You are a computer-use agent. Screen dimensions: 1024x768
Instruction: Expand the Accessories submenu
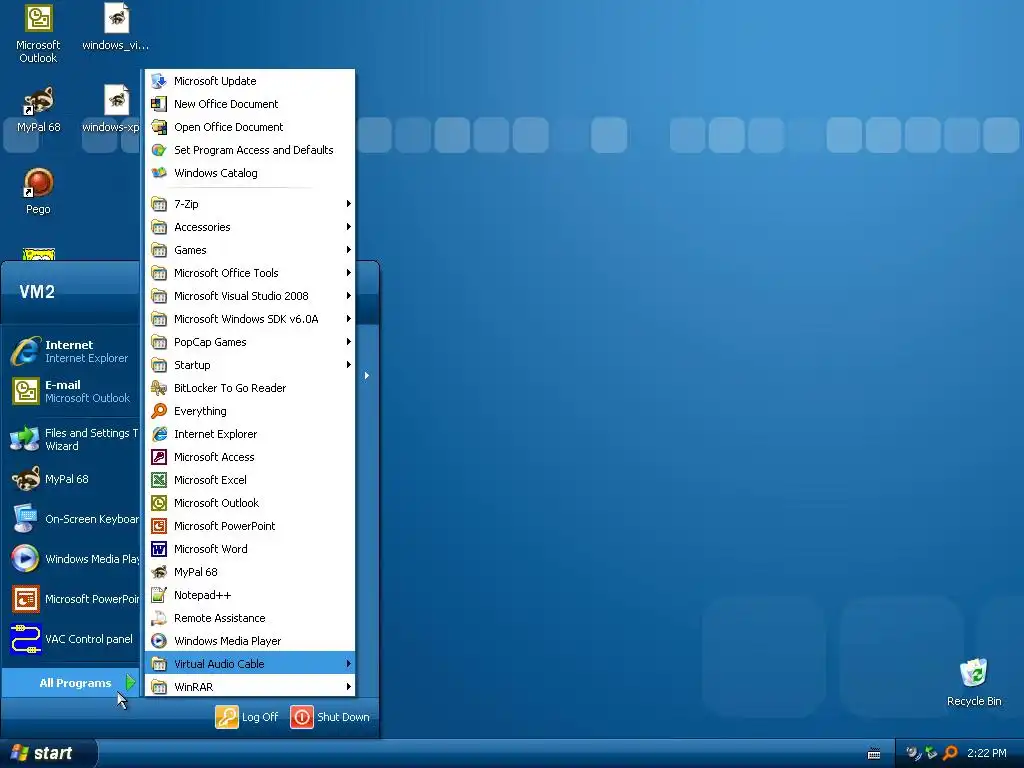click(x=249, y=227)
